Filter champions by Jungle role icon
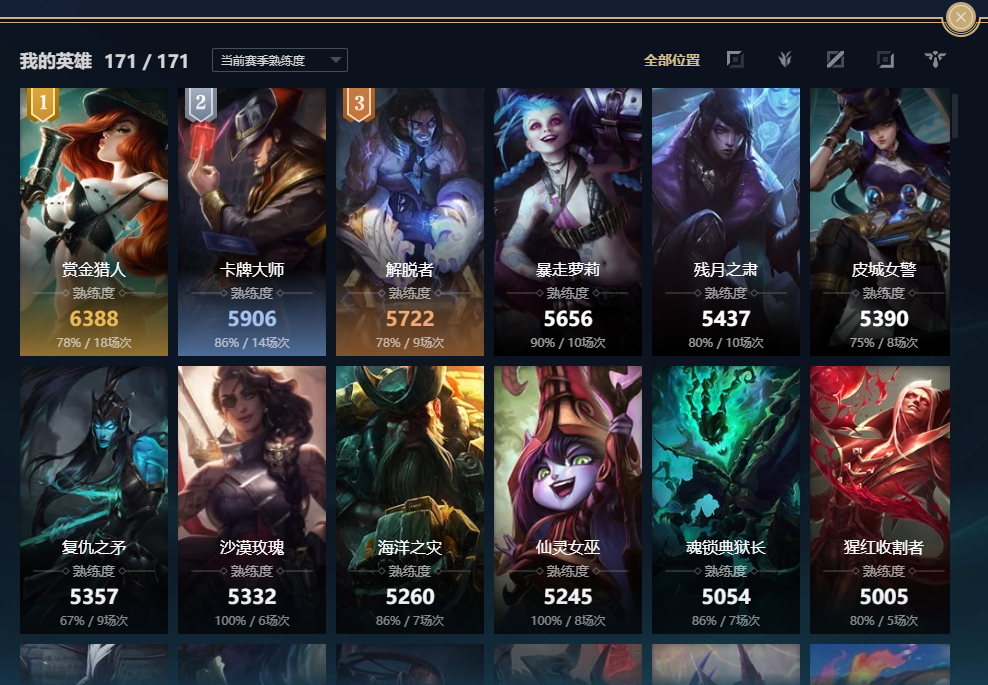The image size is (988, 685). [x=784, y=59]
